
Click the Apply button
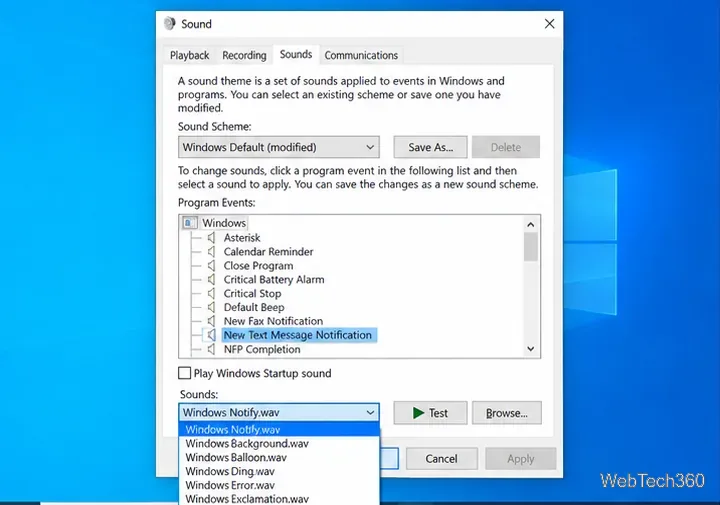pos(521,459)
